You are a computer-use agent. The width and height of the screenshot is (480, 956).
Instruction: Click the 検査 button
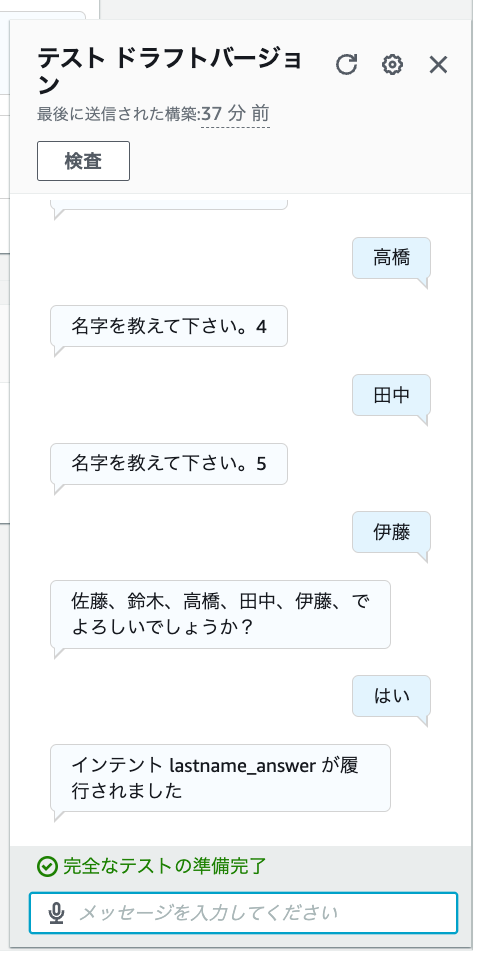(84, 161)
